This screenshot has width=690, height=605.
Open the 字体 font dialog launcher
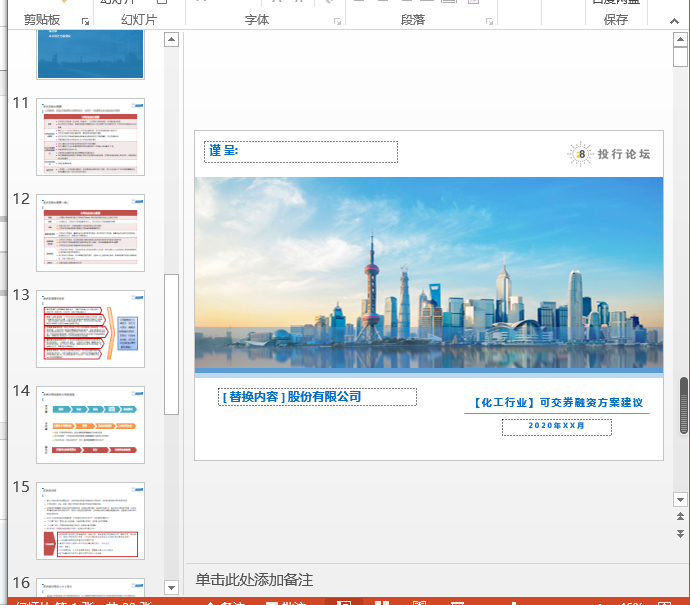(338, 22)
